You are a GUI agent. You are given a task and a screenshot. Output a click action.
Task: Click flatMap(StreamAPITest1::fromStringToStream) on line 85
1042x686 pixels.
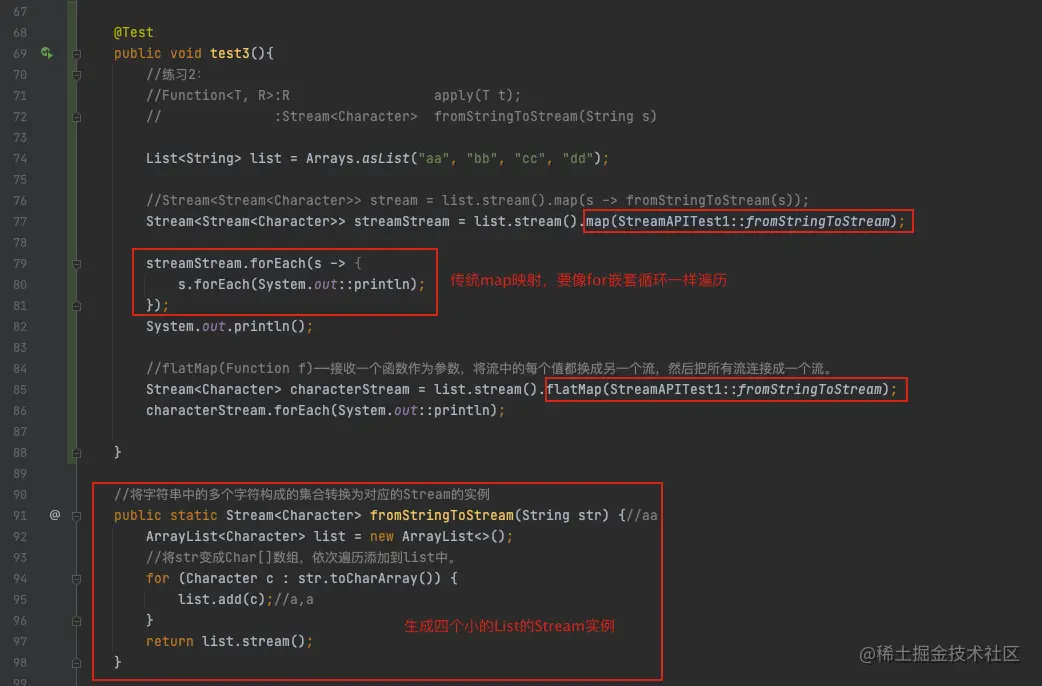coord(718,390)
